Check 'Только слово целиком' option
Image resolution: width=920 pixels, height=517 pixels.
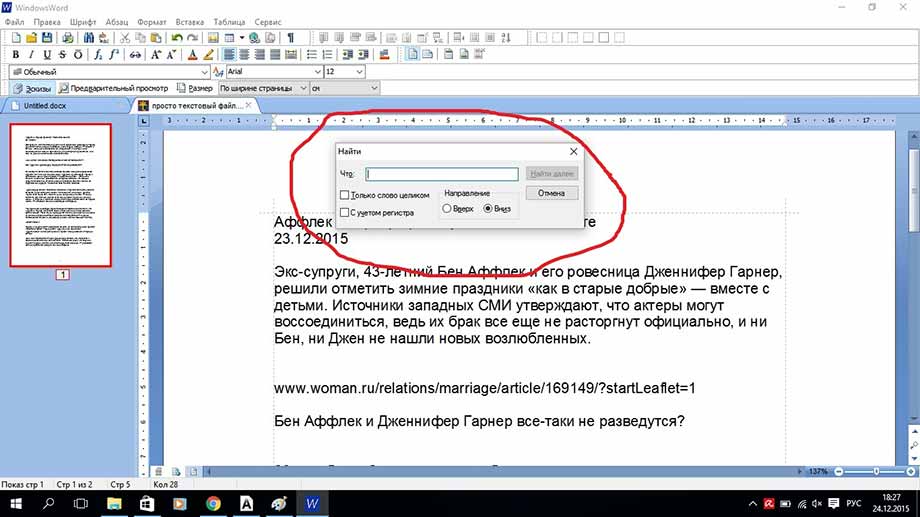pyautogui.click(x=344, y=195)
